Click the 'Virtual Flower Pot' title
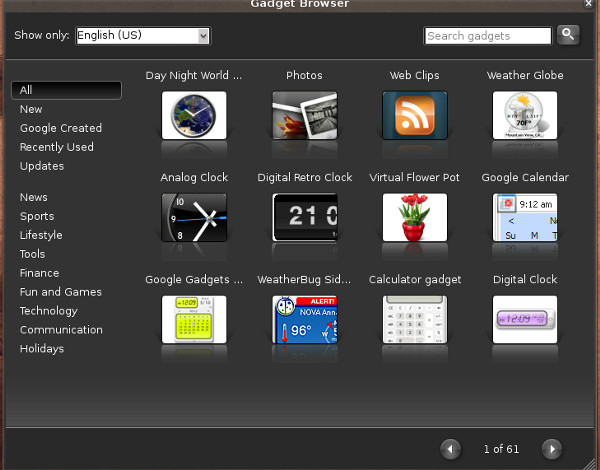This screenshot has width=600, height=470. pos(414,178)
